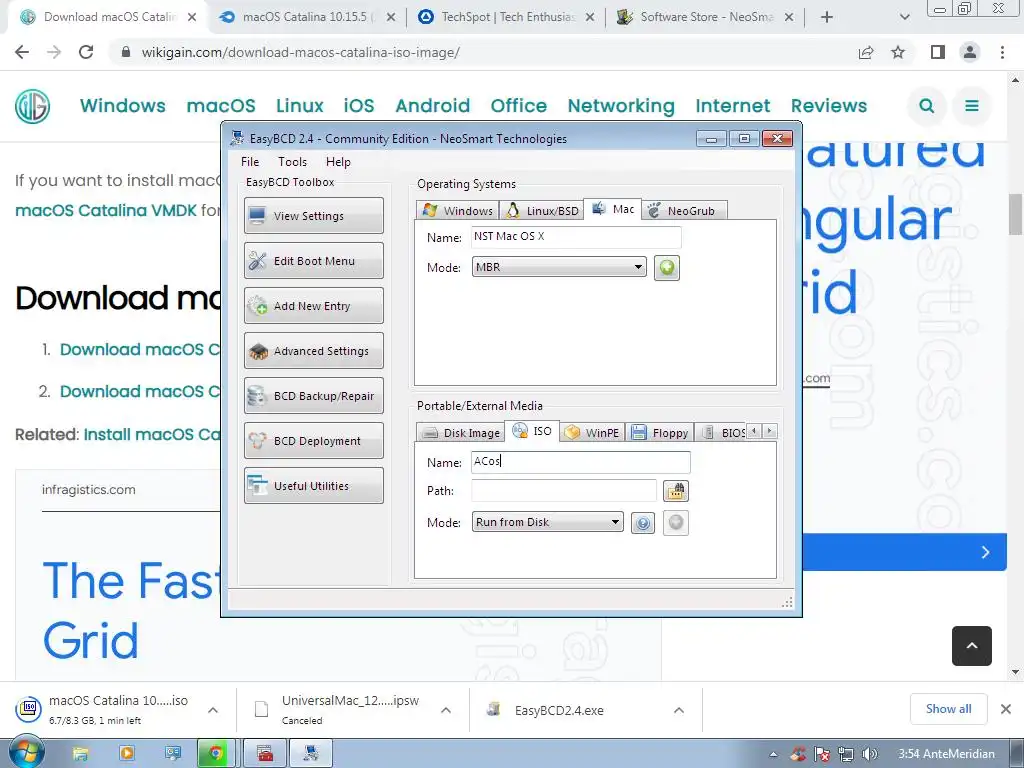Select the ISO media tab
1024x768 pixels.
532,431
